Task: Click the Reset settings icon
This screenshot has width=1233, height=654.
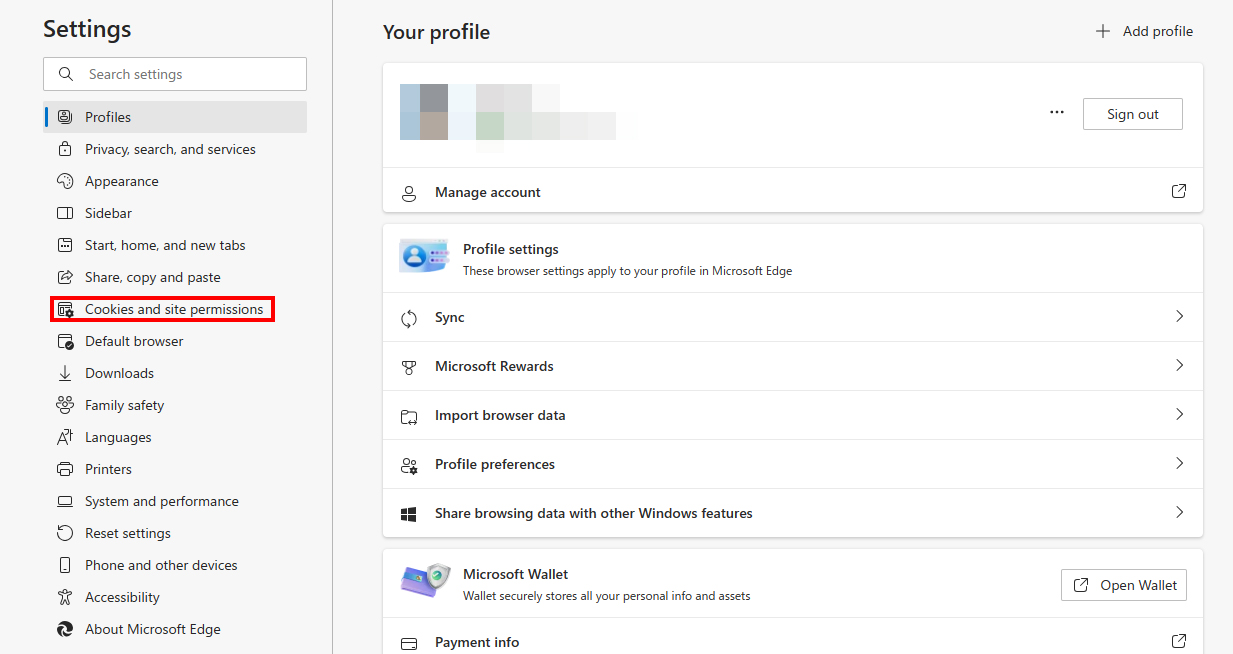Action: (65, 533)
